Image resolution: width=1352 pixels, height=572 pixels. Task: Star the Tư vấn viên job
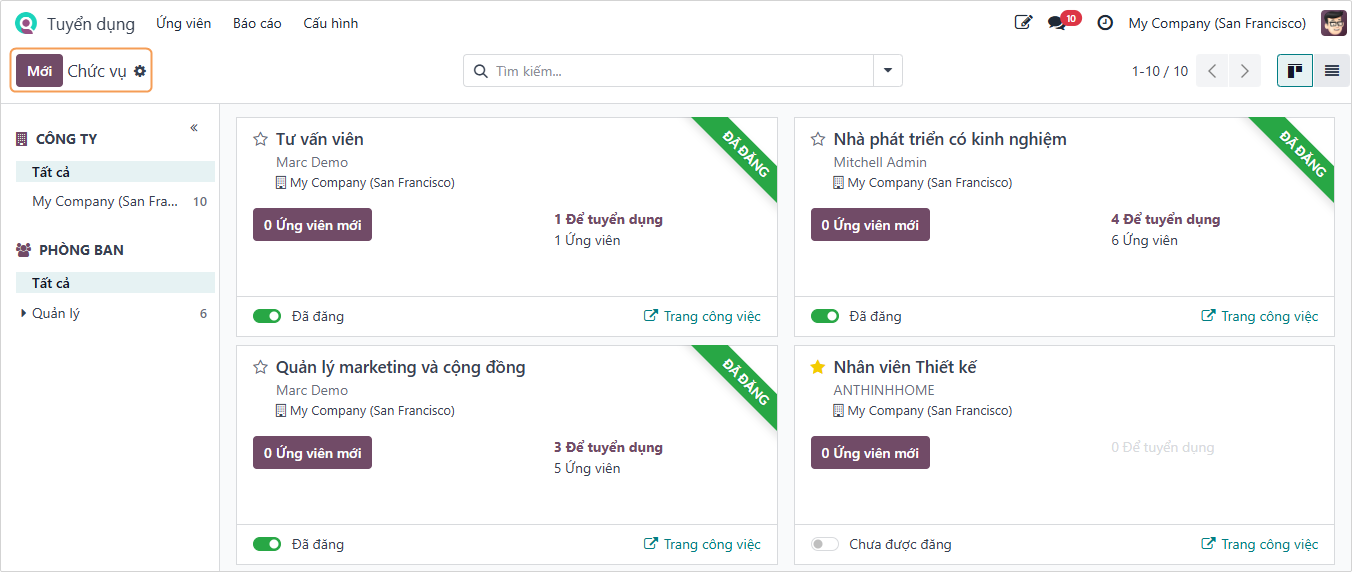click(x=261, y=140)
